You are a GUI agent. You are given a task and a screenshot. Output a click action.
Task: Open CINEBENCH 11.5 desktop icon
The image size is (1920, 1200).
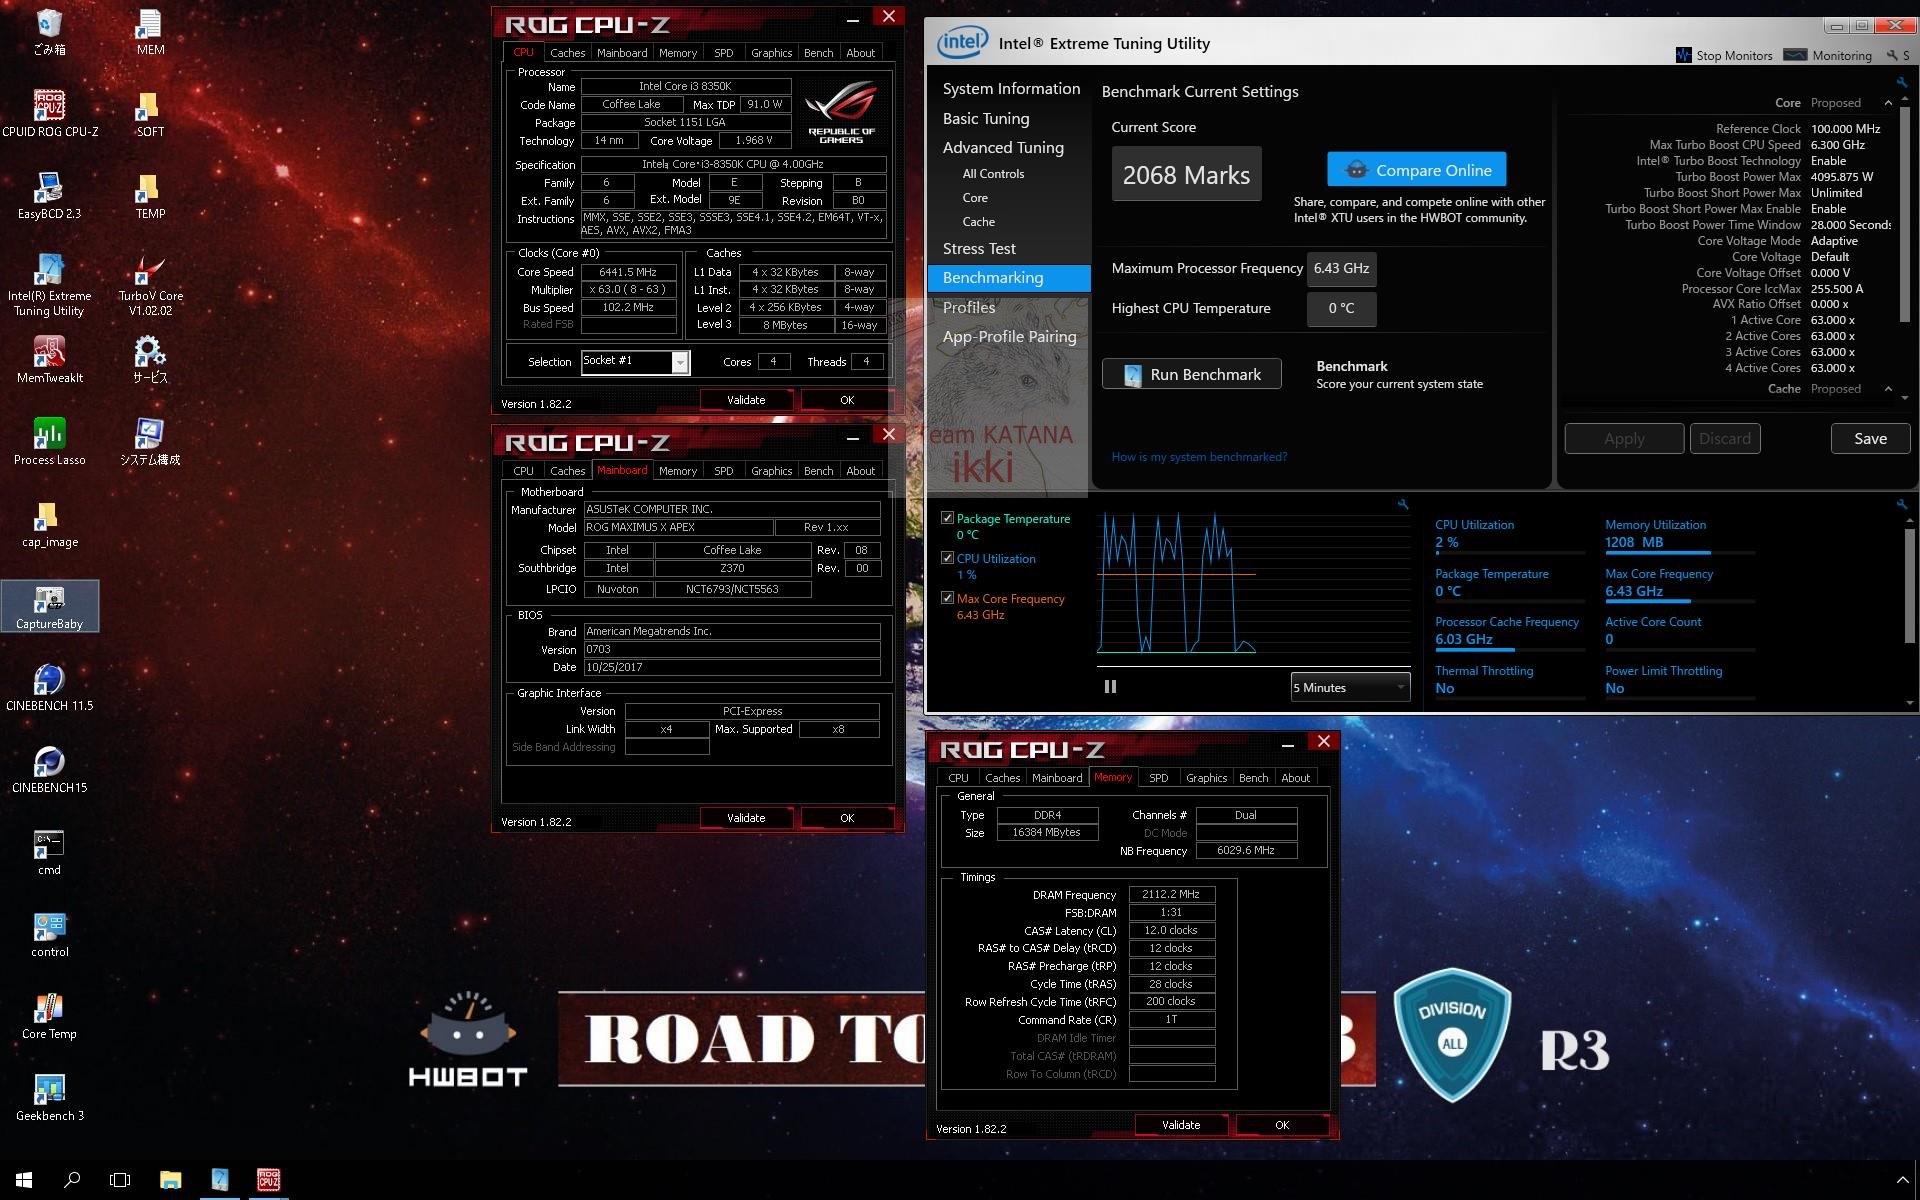coord(50,688)
